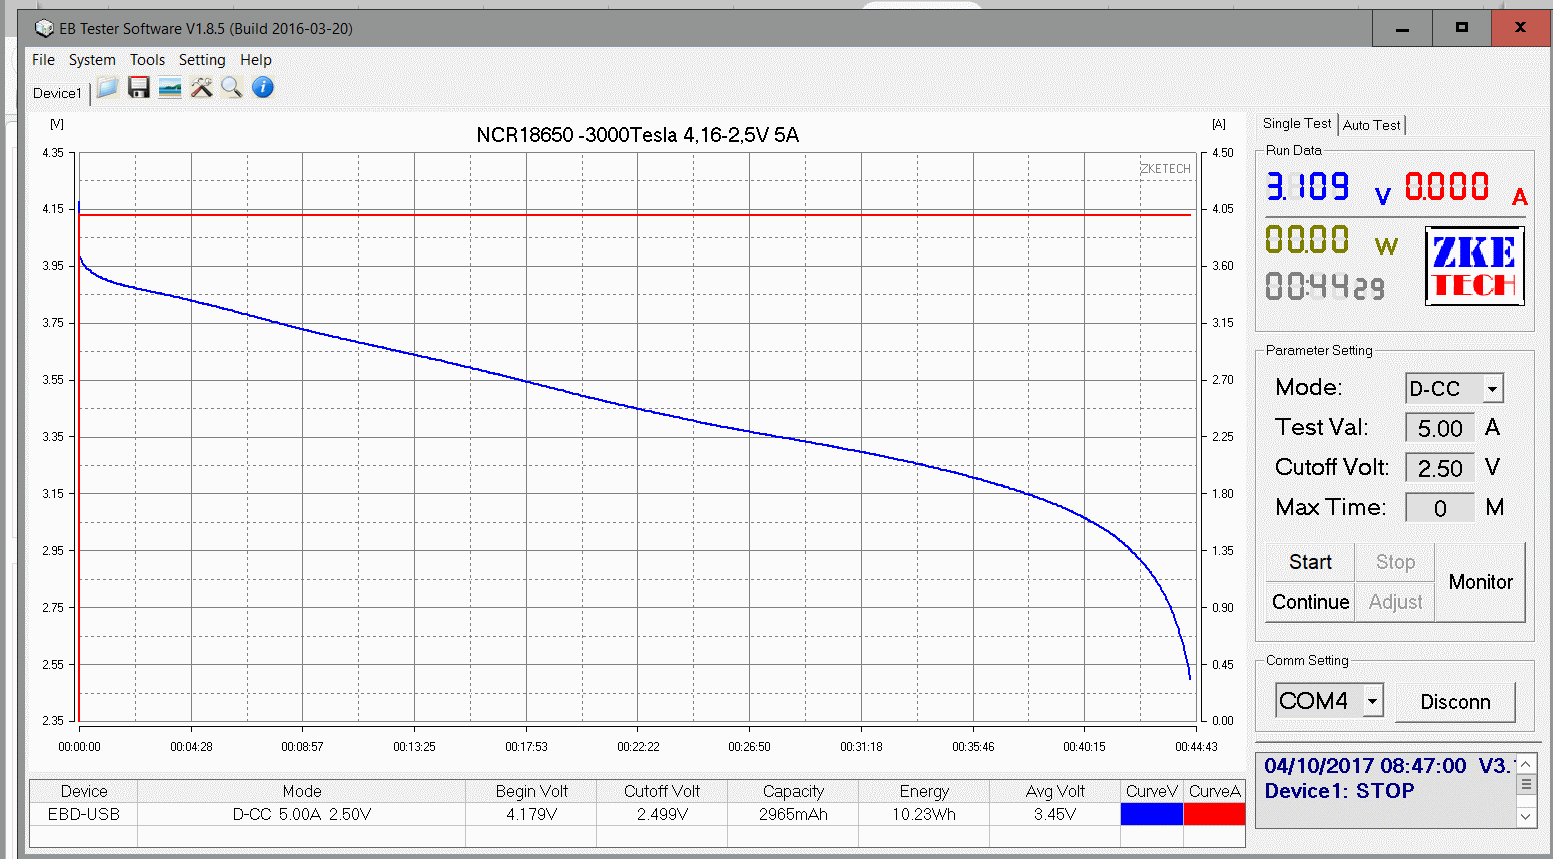
Task: Click the open folder toolbar icon
Action: click(108, 88)
